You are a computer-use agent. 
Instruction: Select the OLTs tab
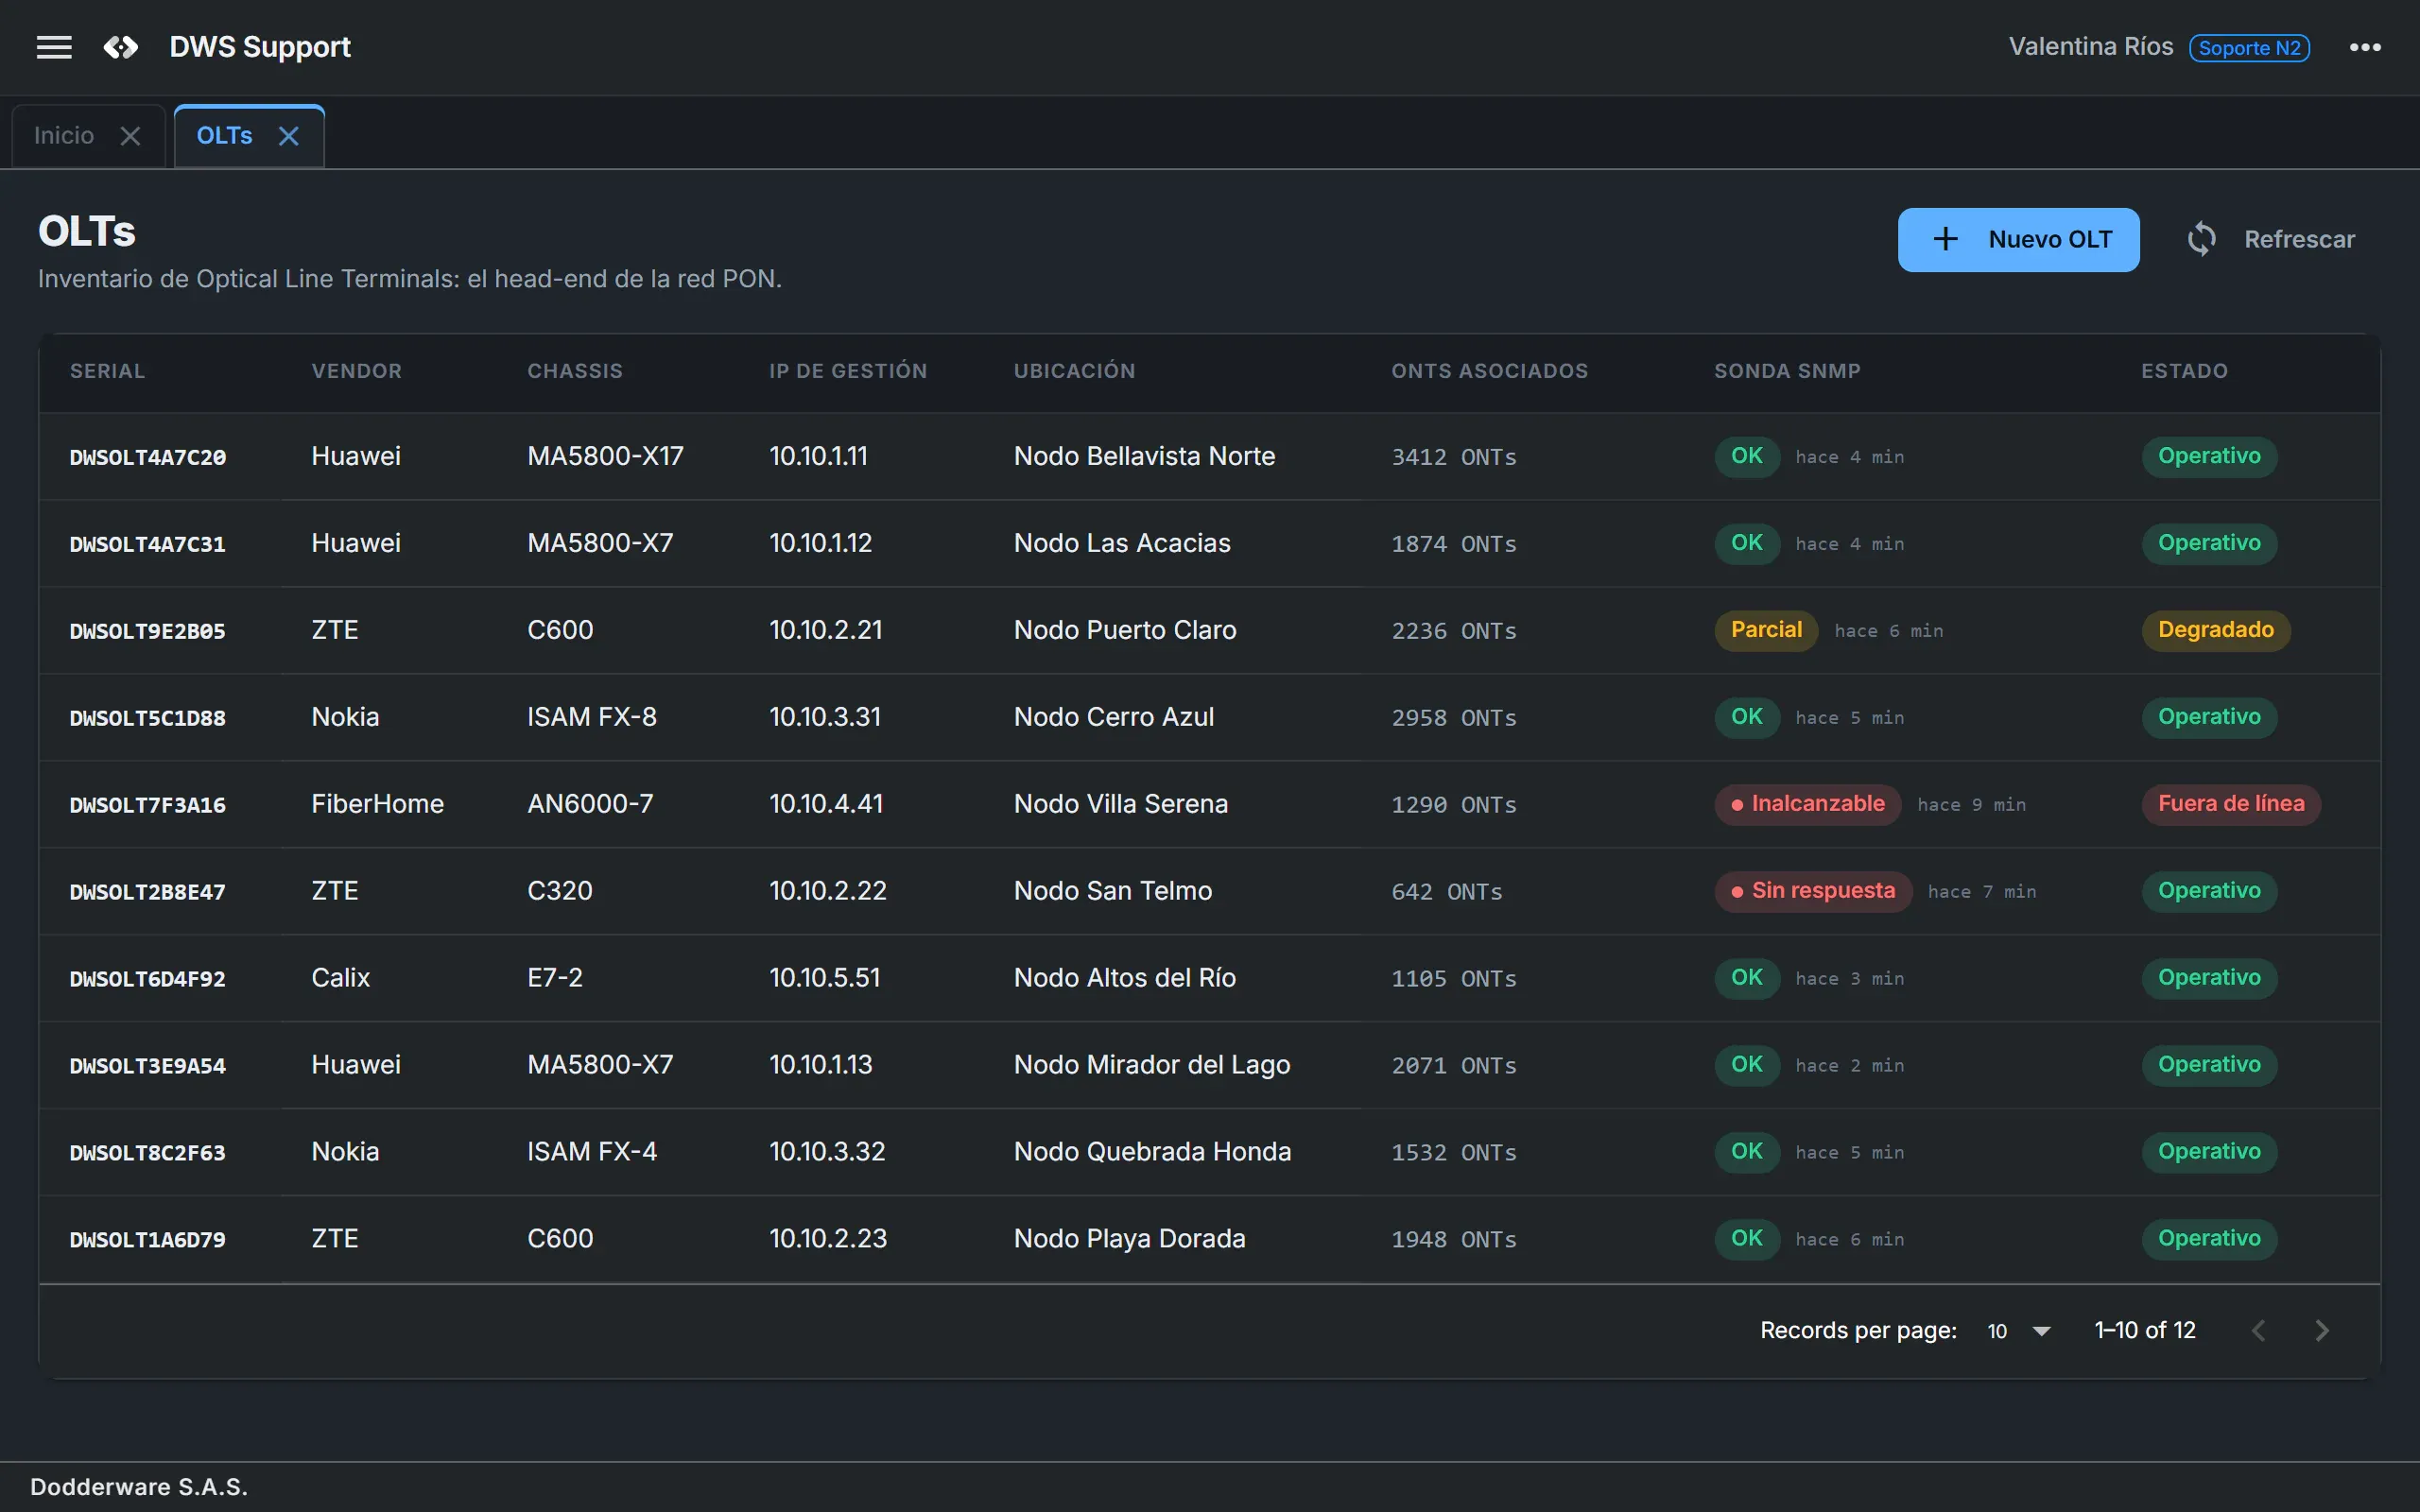pyautogui.click(x=224, y=135)
